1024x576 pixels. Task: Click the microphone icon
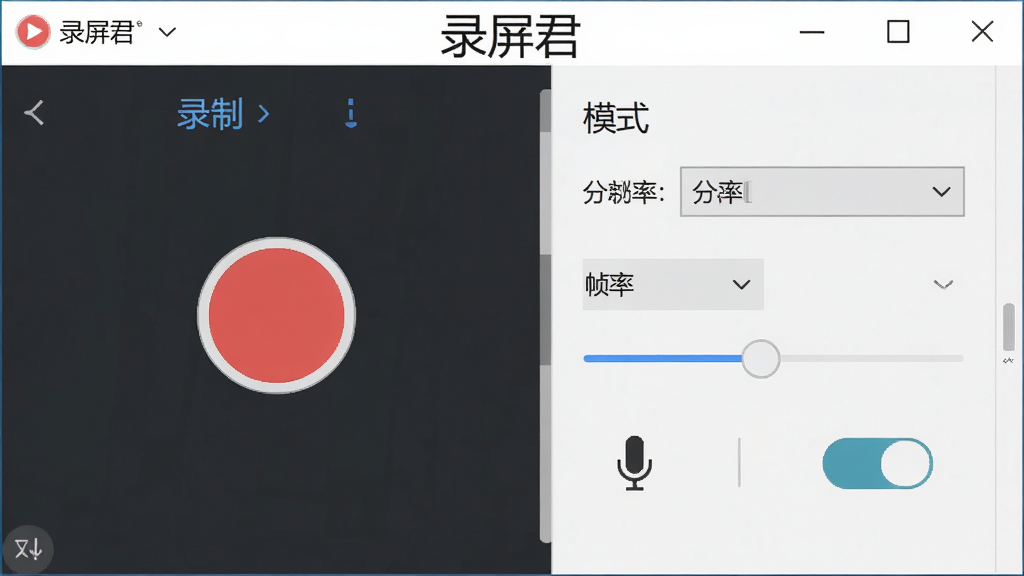(634, 463)
